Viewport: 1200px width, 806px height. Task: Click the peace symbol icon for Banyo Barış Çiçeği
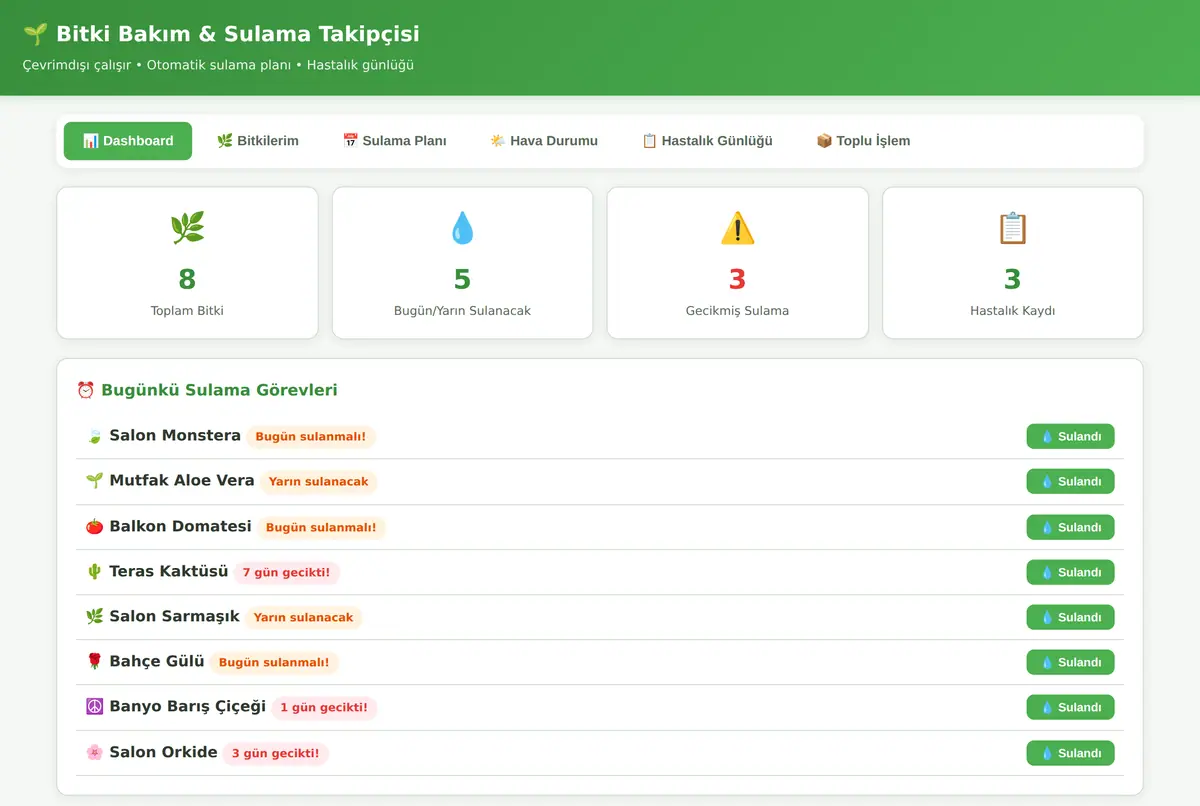pyautogui.click(x=94, y=707)
